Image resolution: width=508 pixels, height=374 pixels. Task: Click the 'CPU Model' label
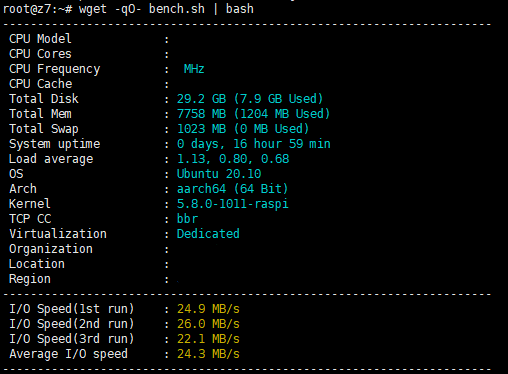click(40, 39)
